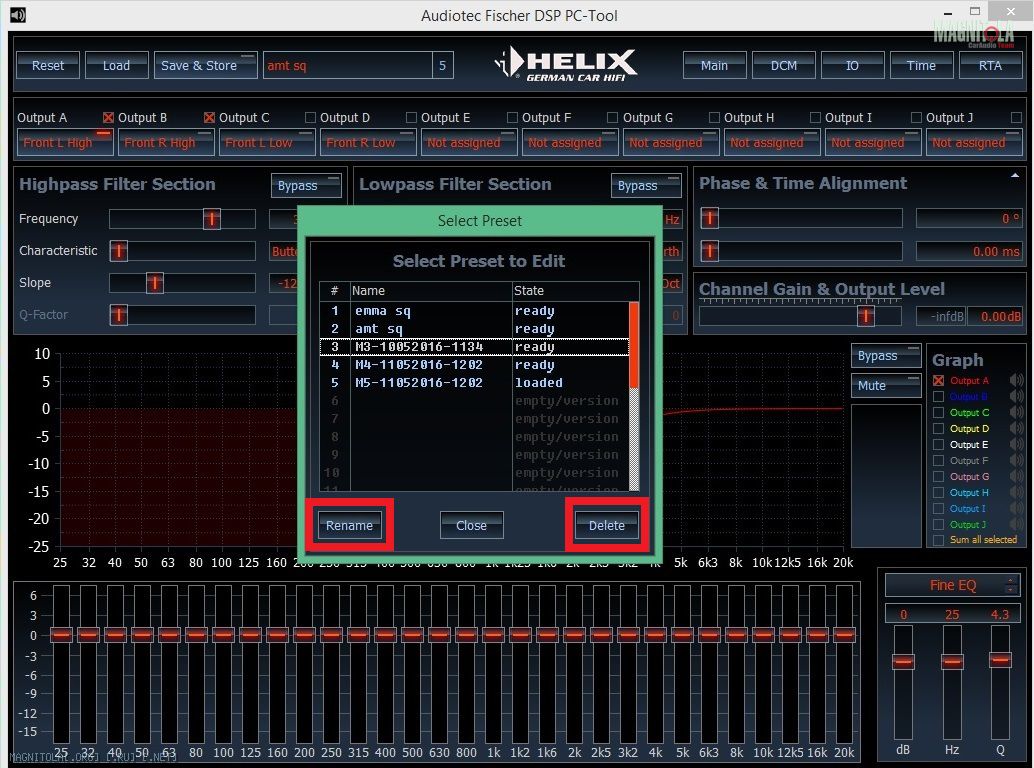Switch to the RTA view
1034x768 pixels.
(989, 65)
